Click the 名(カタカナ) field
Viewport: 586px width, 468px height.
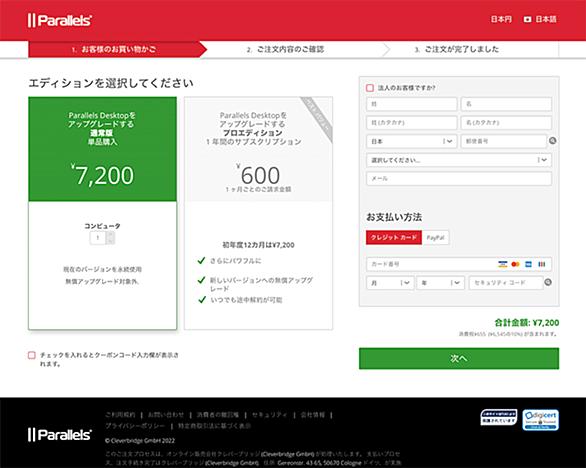pyautogui.click(x=506, y=123)
